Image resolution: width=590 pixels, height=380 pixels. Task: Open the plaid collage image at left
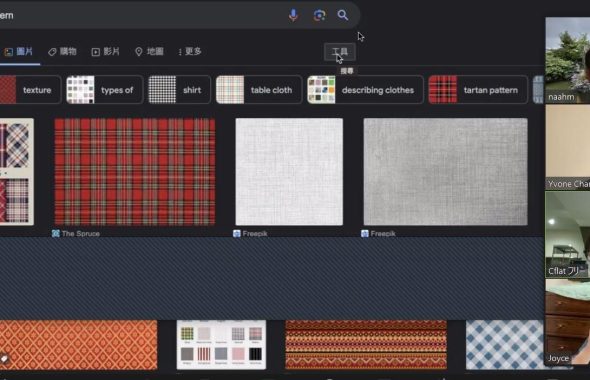tap(17, 172)
